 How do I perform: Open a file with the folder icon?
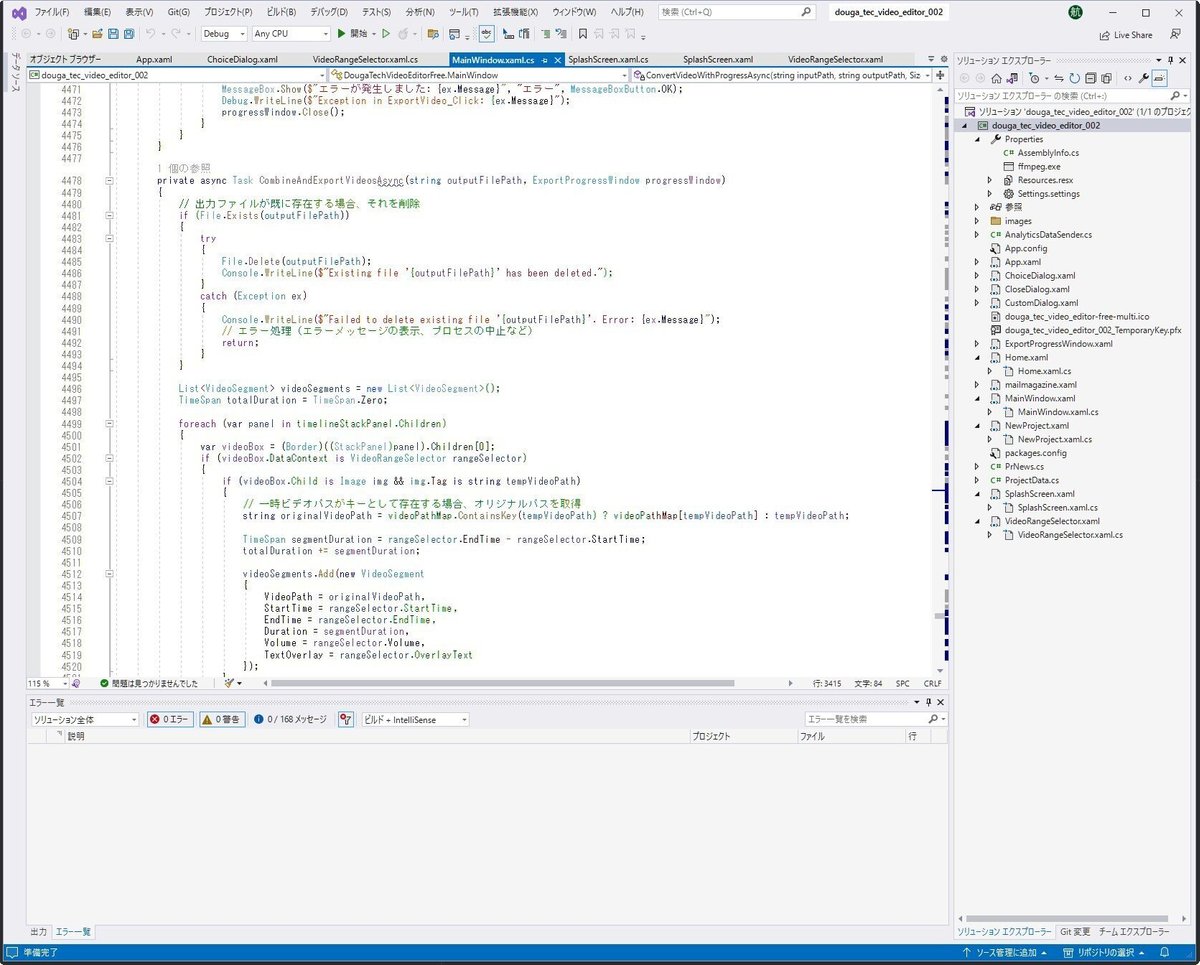98,34
